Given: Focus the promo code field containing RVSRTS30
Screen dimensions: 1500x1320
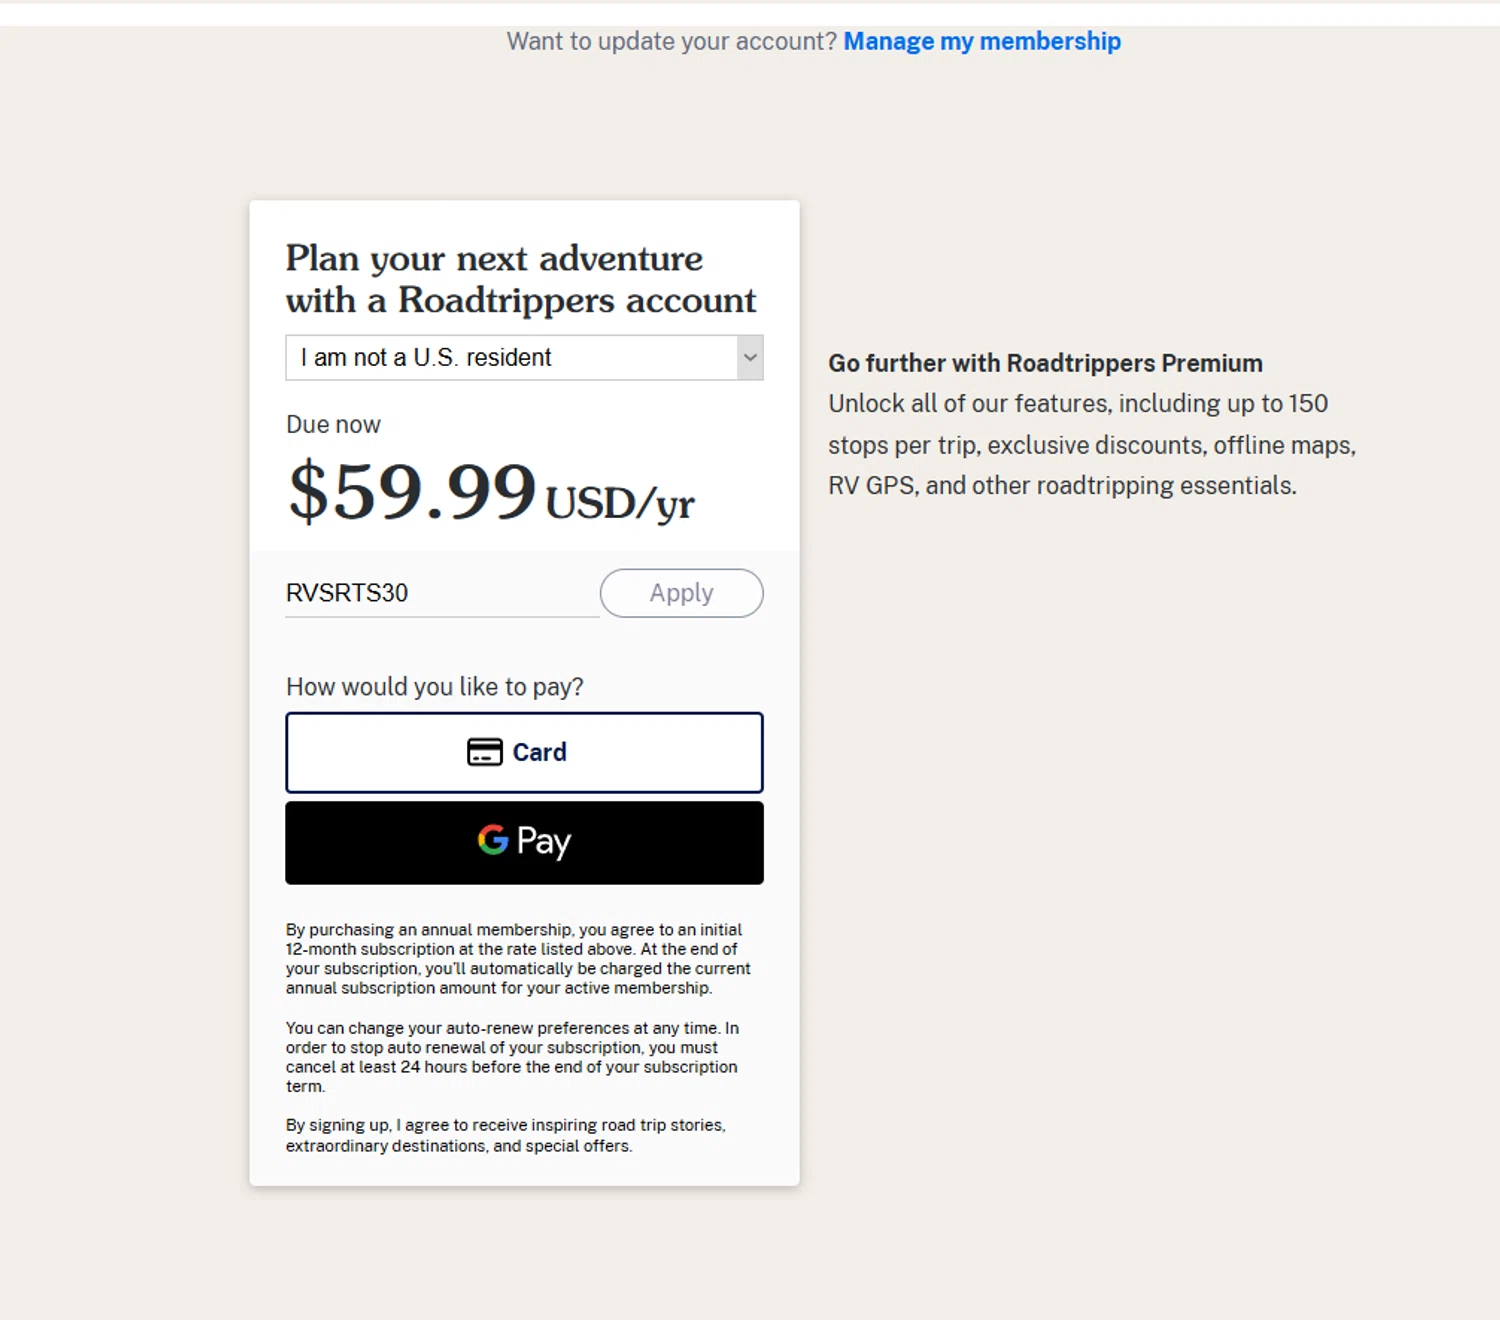Looking at the screenshot, I should coord(440,593).
